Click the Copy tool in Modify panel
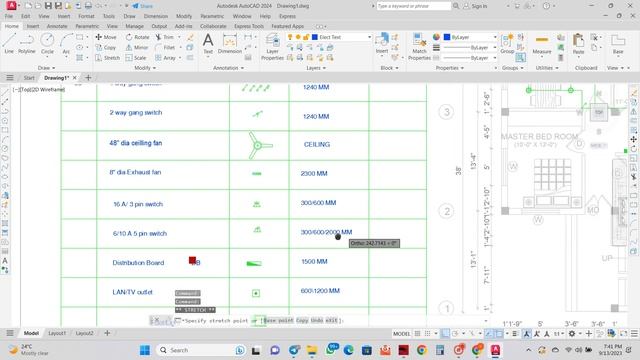The height and width of the screenshot is (360, 640). pos(106,47)
